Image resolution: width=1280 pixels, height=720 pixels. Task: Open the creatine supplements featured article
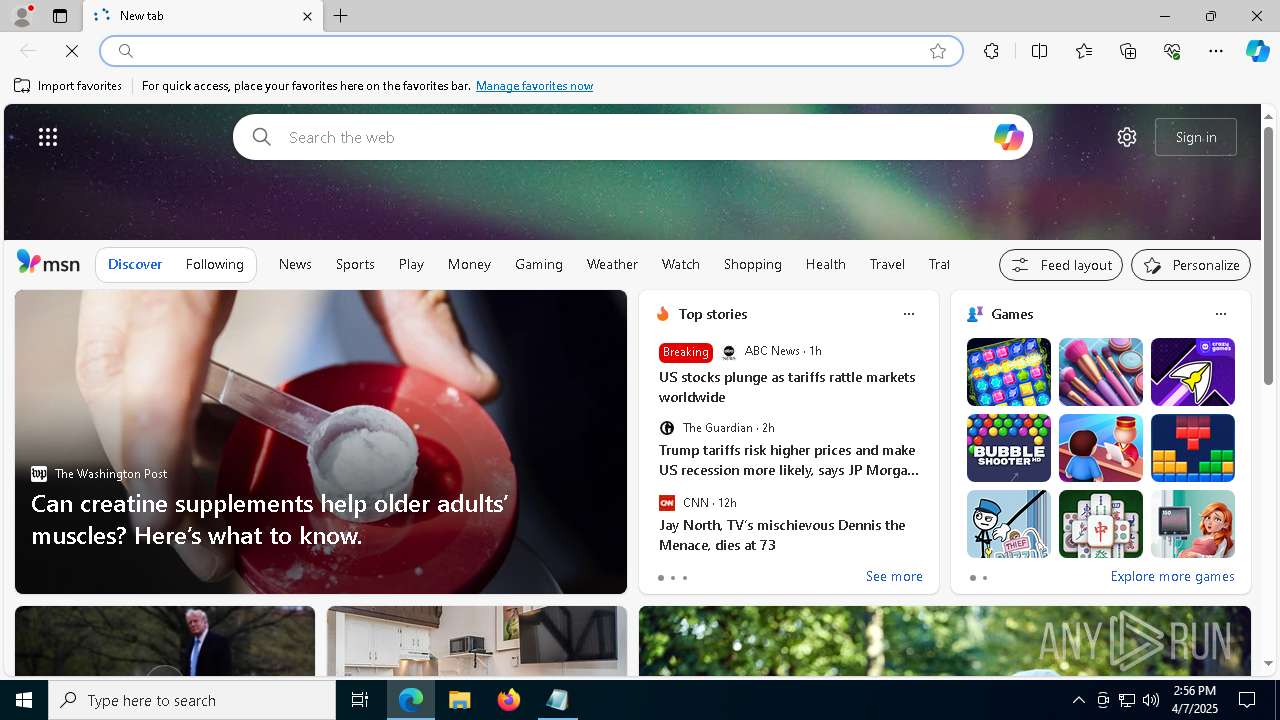pos(320,442)
